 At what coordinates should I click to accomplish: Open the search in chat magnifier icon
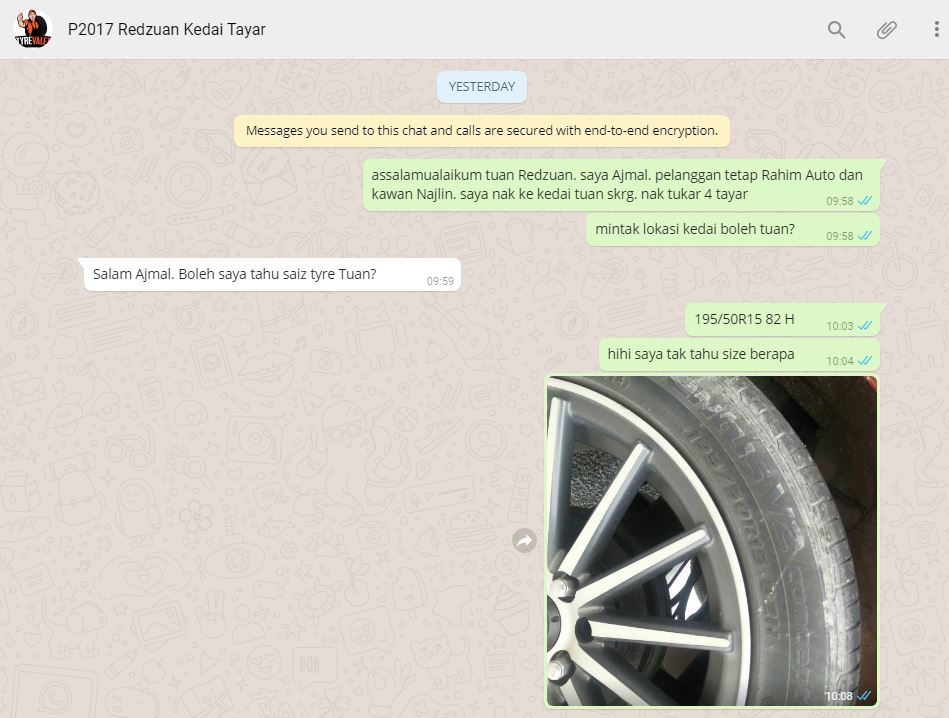(836, 30)
